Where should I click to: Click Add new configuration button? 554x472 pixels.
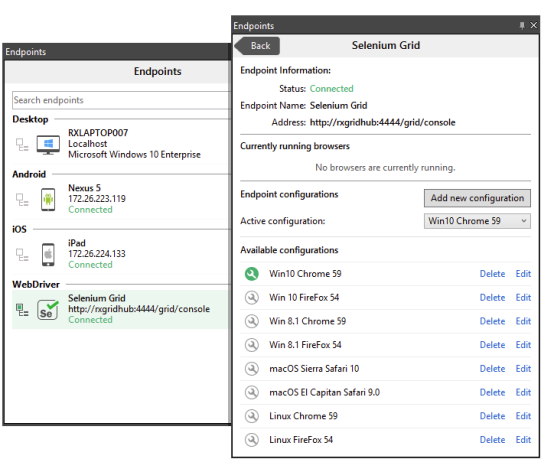tap(477, 198)
